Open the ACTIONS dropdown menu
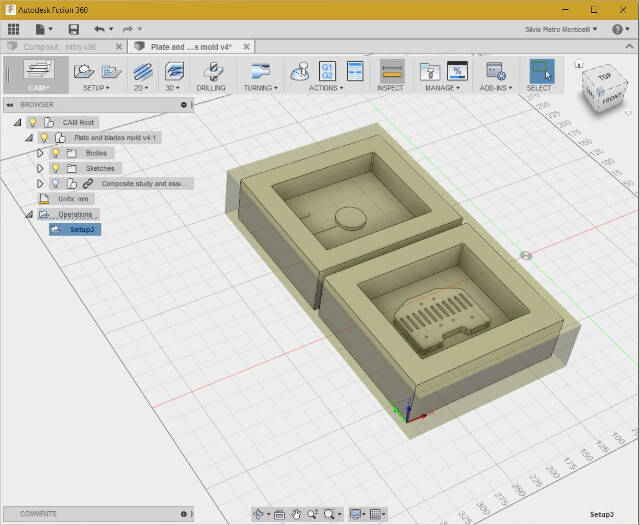The image size is (640, 525). pos(326,88)
